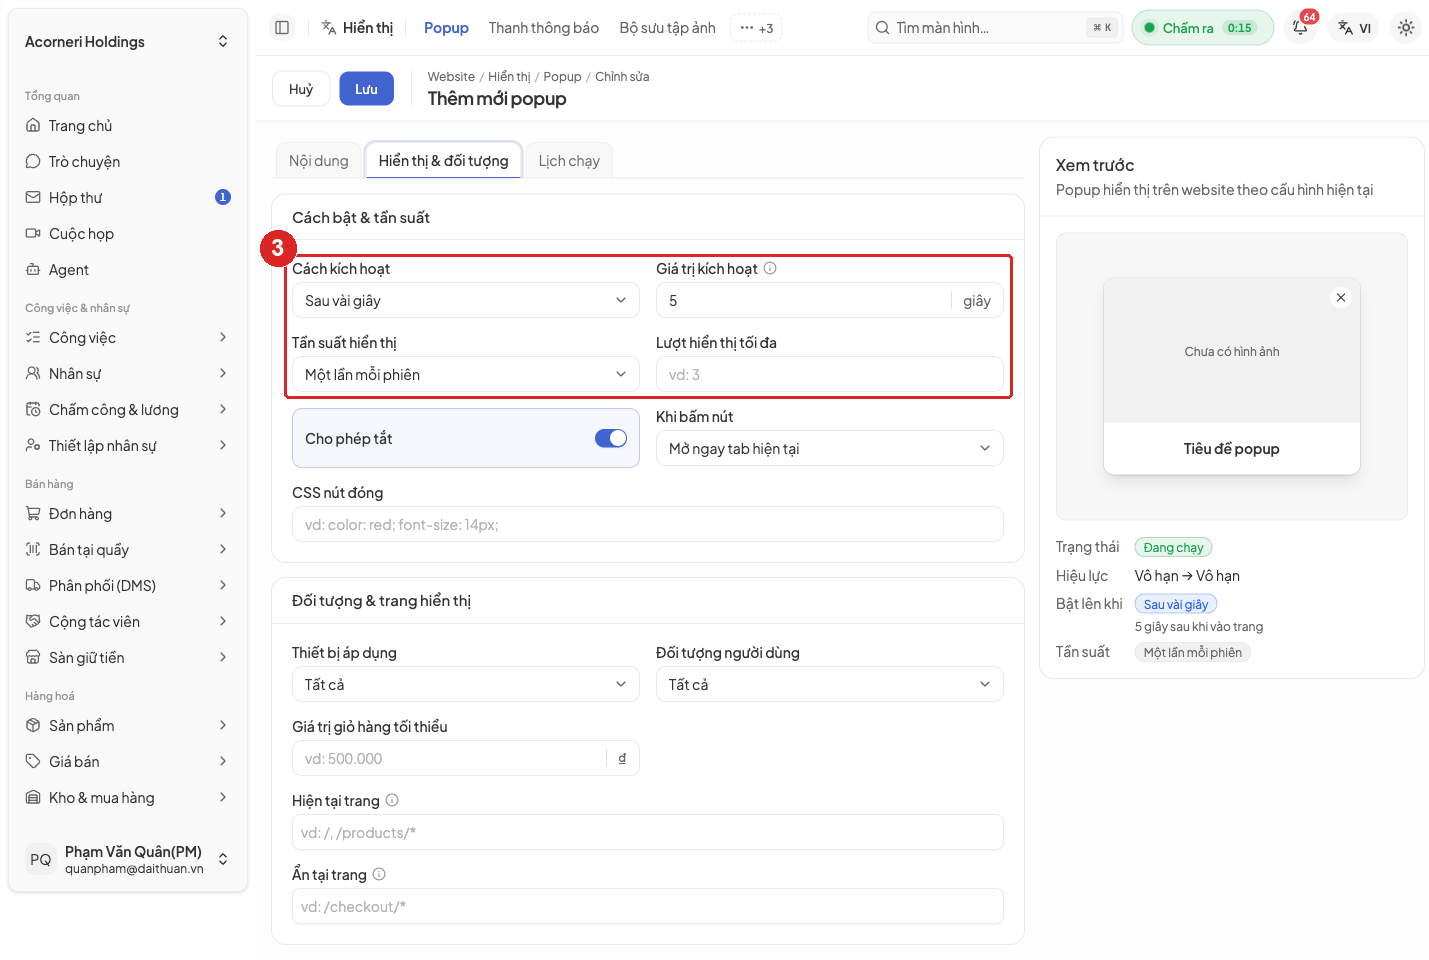Click the Hiển thị translate icon in the top bar

(329, 28)
